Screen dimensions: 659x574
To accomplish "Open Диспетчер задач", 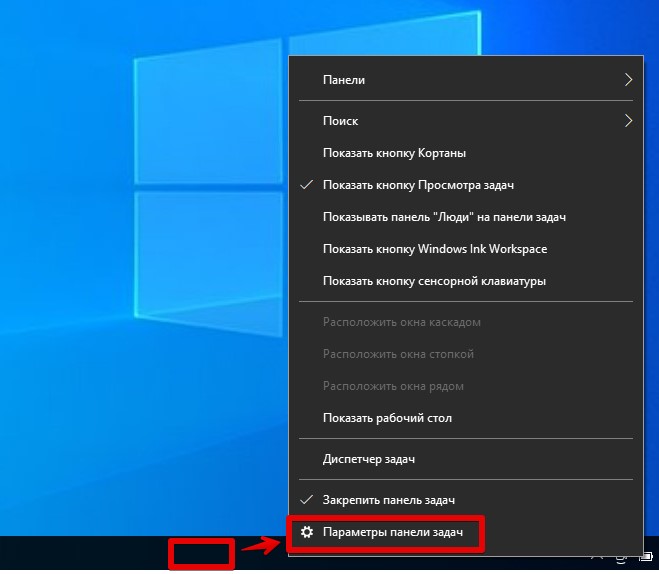I will (466, 459).
